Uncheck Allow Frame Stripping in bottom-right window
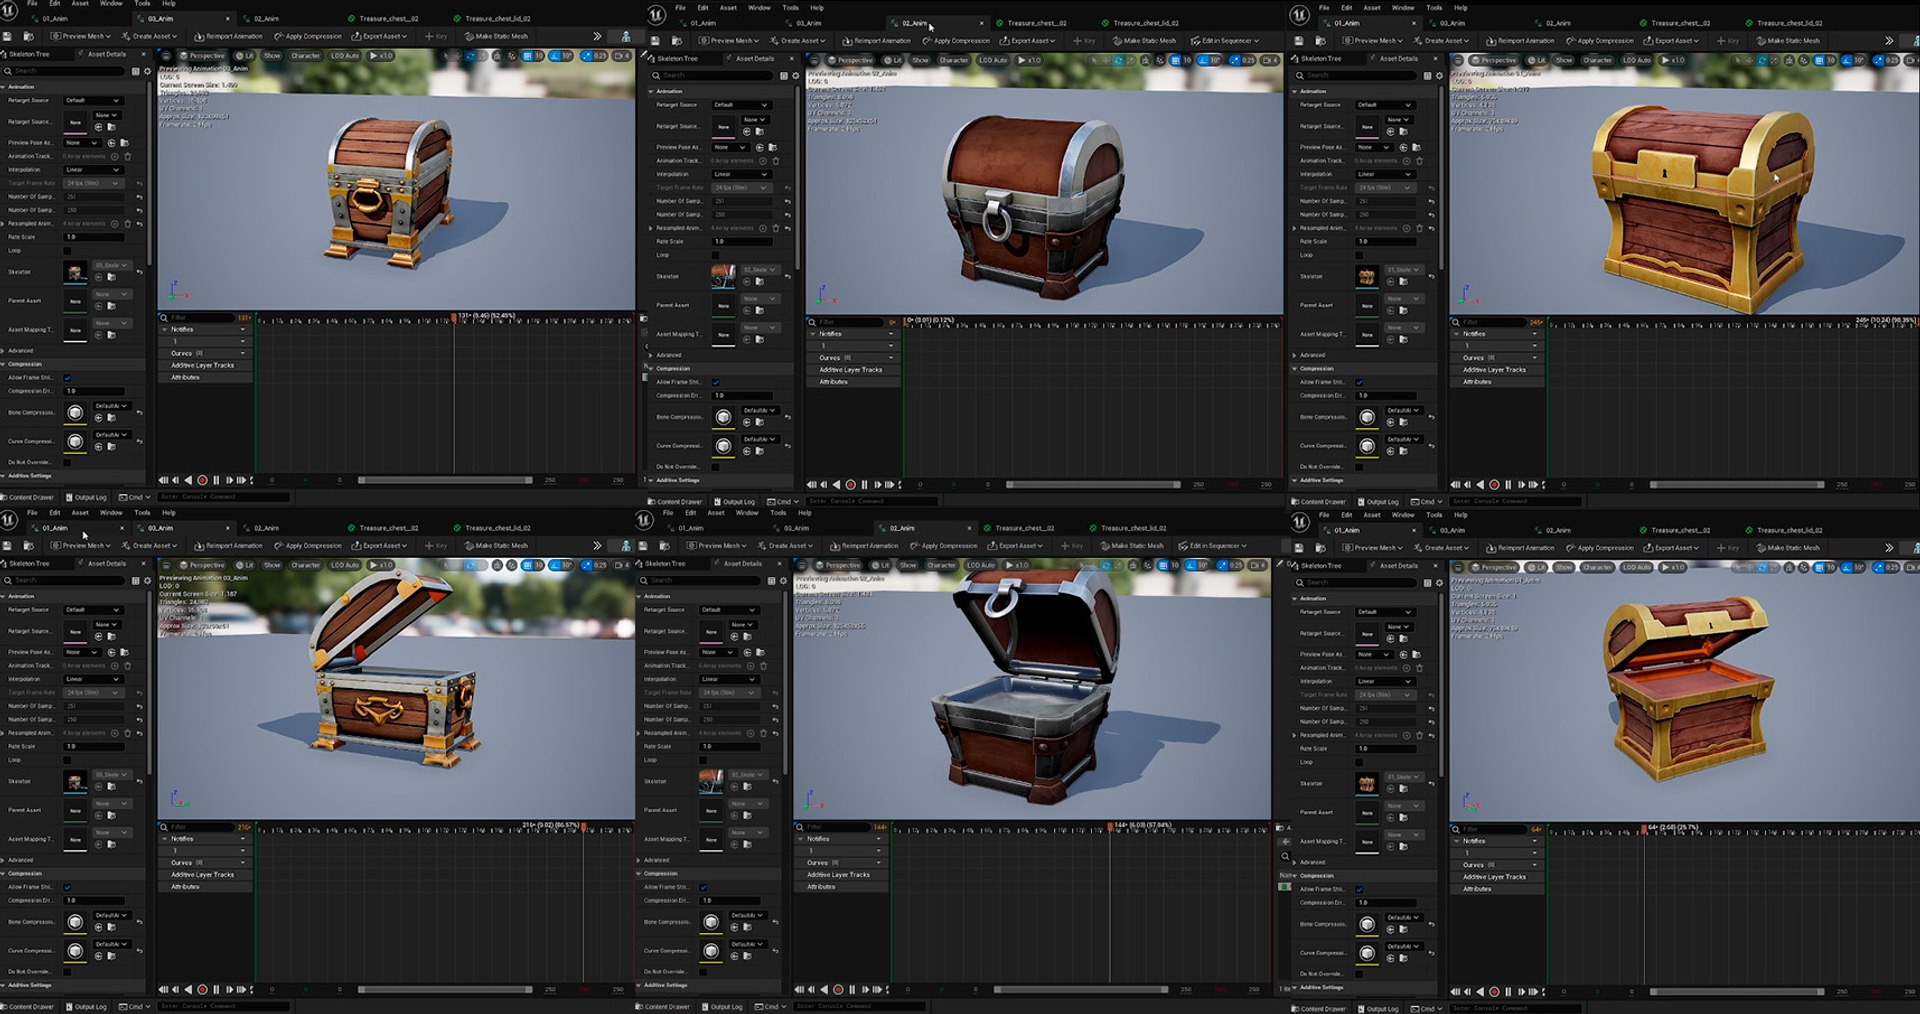The height and width of the screenshot is (1014, 1920). click(x=1359, y=889)
